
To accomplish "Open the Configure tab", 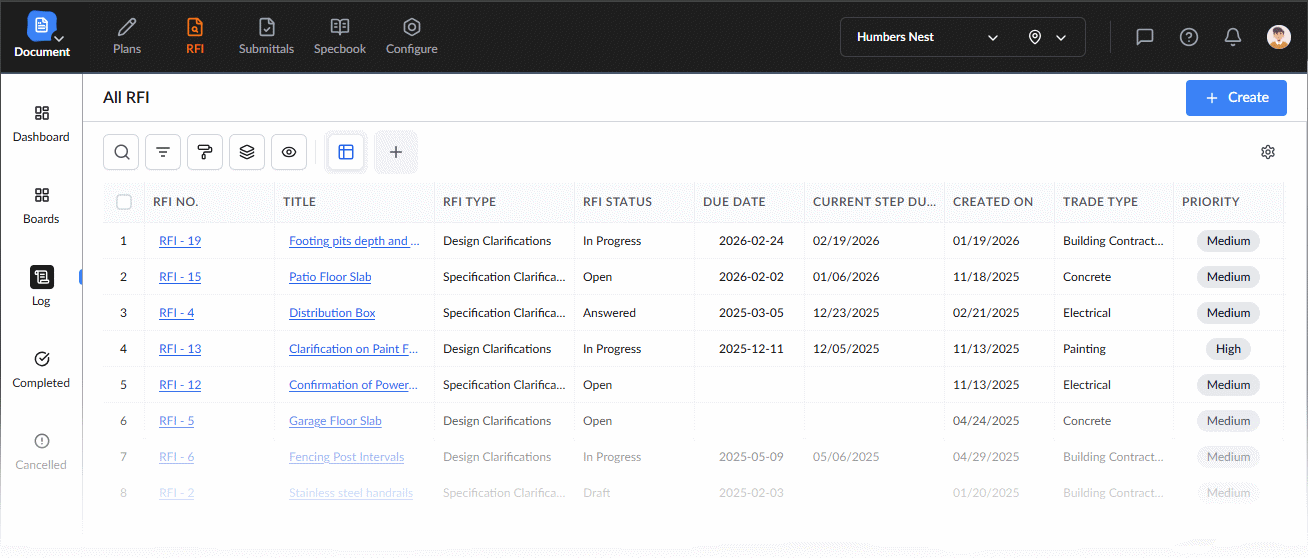I will tap(412, 37).
